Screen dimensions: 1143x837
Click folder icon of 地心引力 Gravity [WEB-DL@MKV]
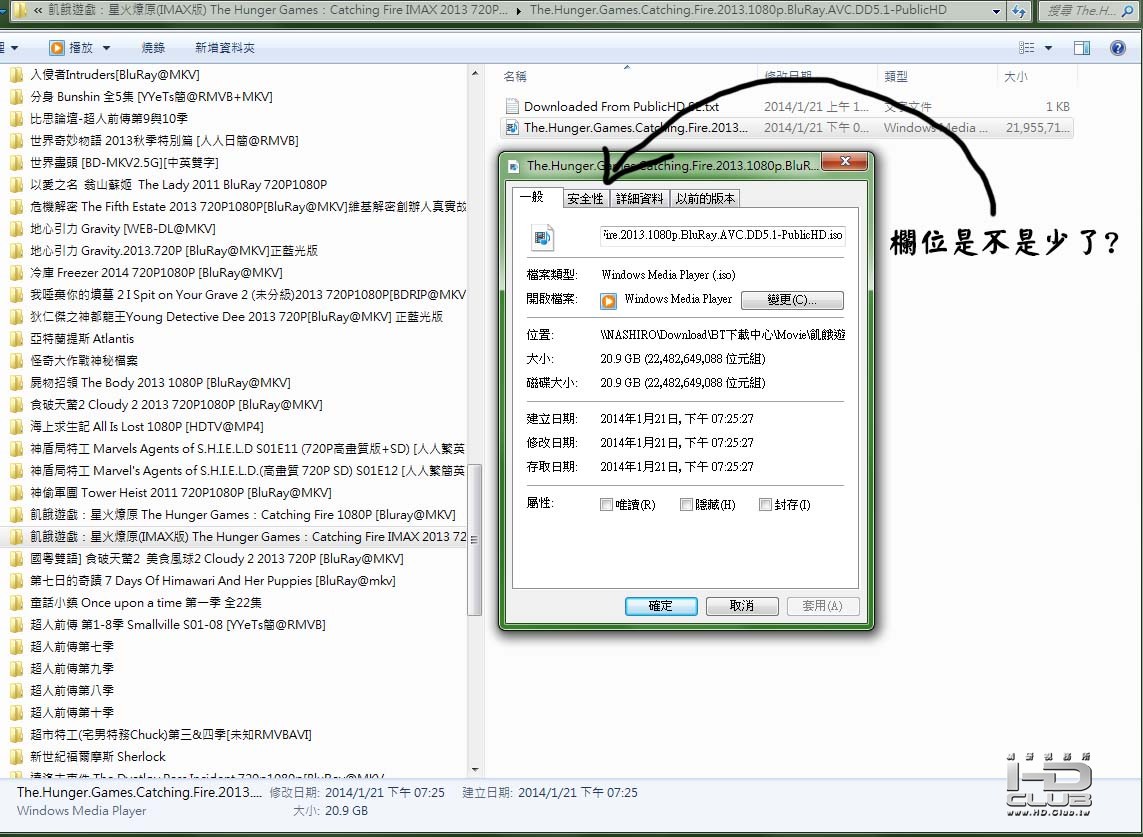tap(16, 229)
